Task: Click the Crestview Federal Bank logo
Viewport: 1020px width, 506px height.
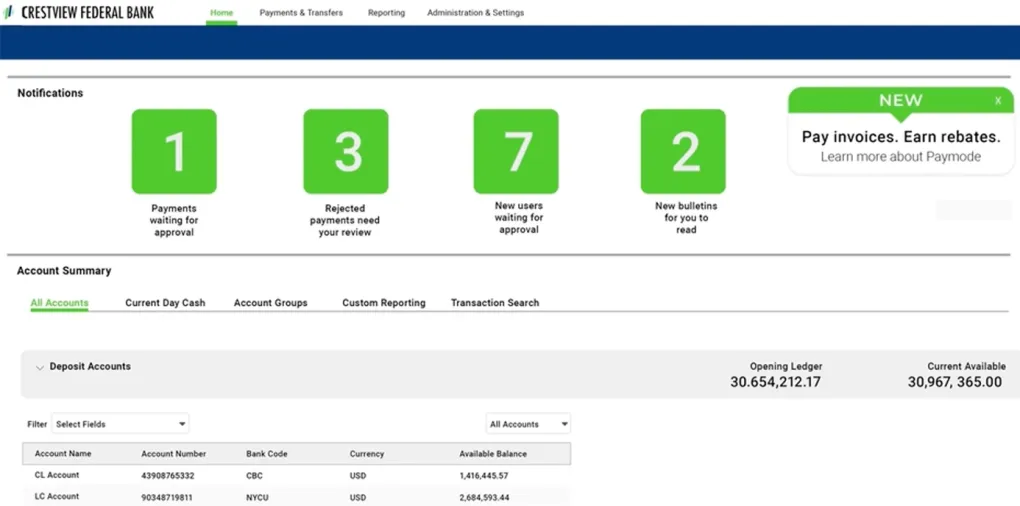Action: 80,13
